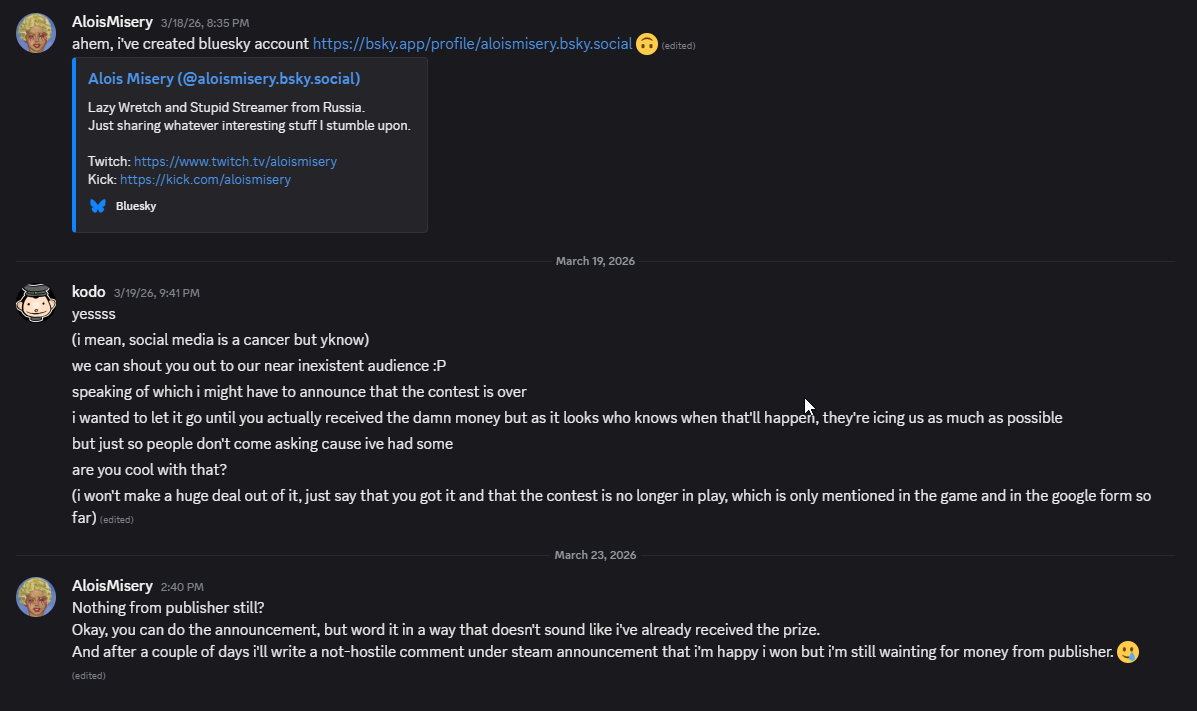Click the Bluesky butterfly icon in the embed
The height and width of the screenshot is (711, 1197).
98,206
